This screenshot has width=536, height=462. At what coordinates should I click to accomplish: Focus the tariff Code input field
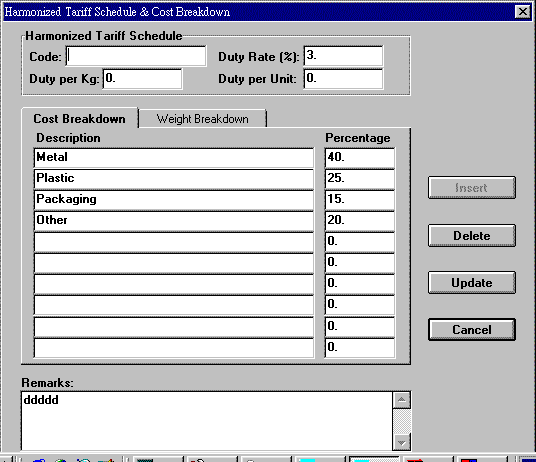[136, 56]
